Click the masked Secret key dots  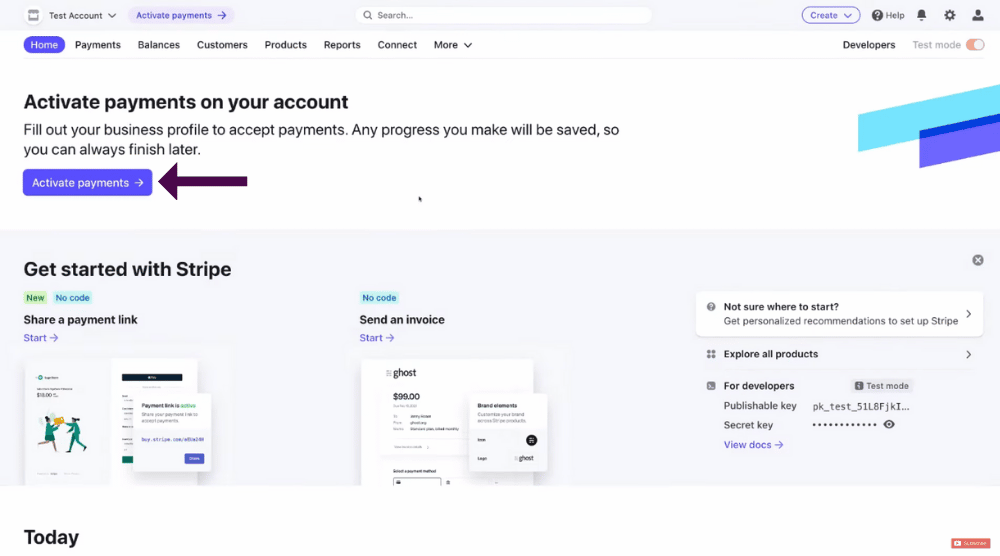click(x=844, y=425)
